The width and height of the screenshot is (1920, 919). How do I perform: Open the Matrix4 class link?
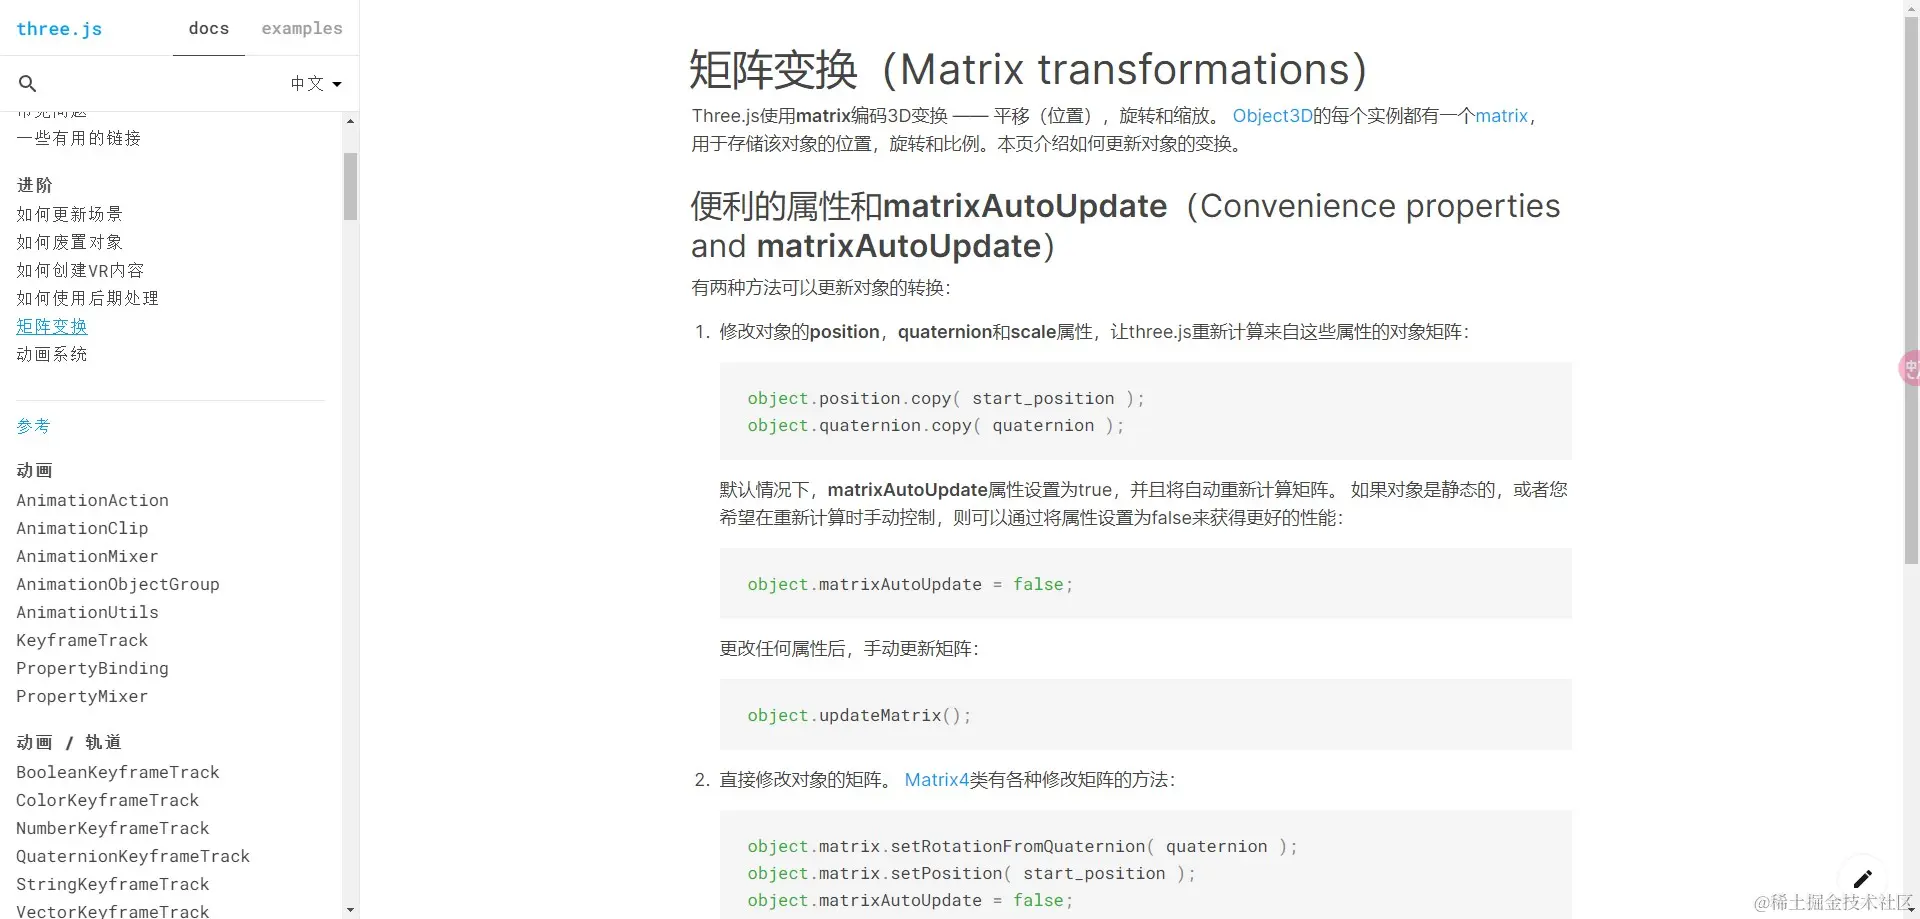click(937, 780)
